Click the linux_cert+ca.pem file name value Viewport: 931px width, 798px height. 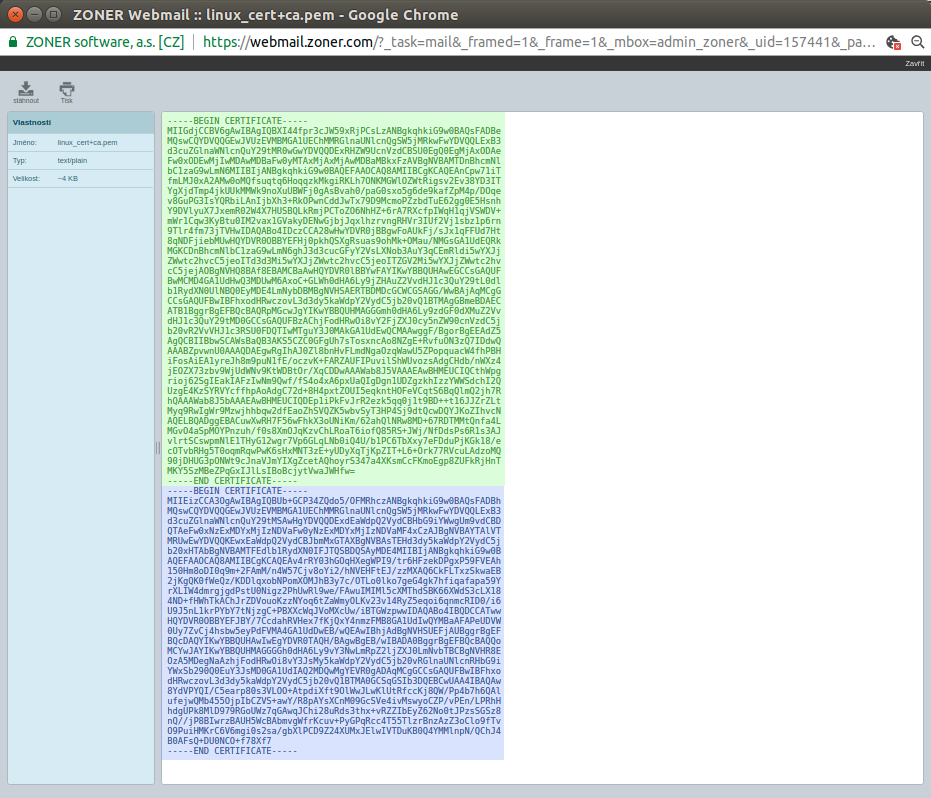(x=87, y=143)
